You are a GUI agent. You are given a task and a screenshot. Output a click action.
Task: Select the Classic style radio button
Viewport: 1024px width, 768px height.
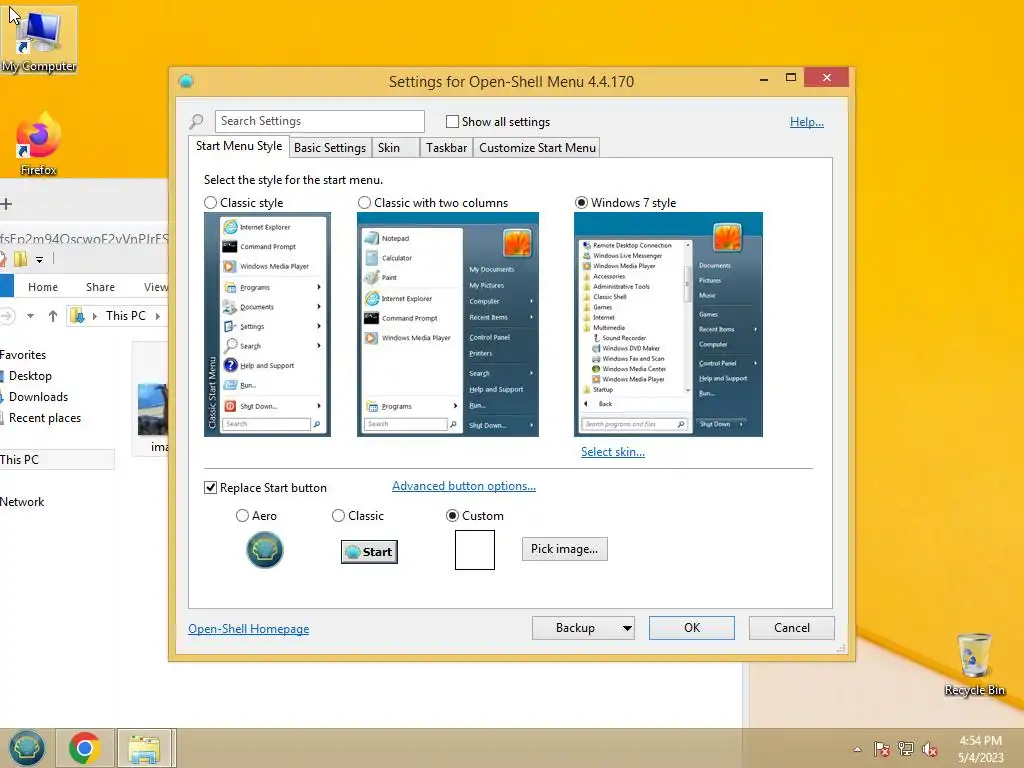click(210, 203)
